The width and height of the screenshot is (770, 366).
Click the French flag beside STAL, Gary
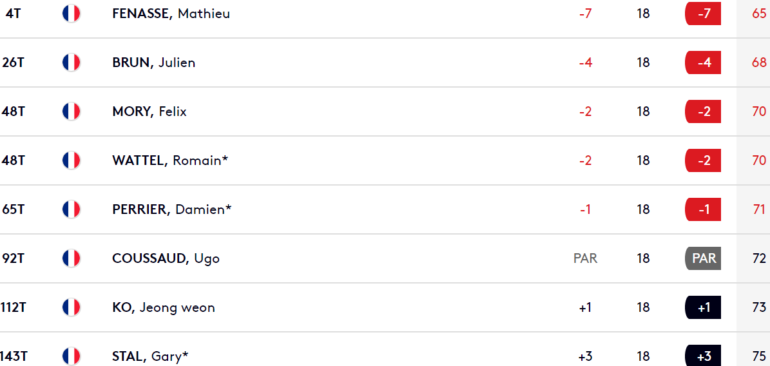point(71,356)
